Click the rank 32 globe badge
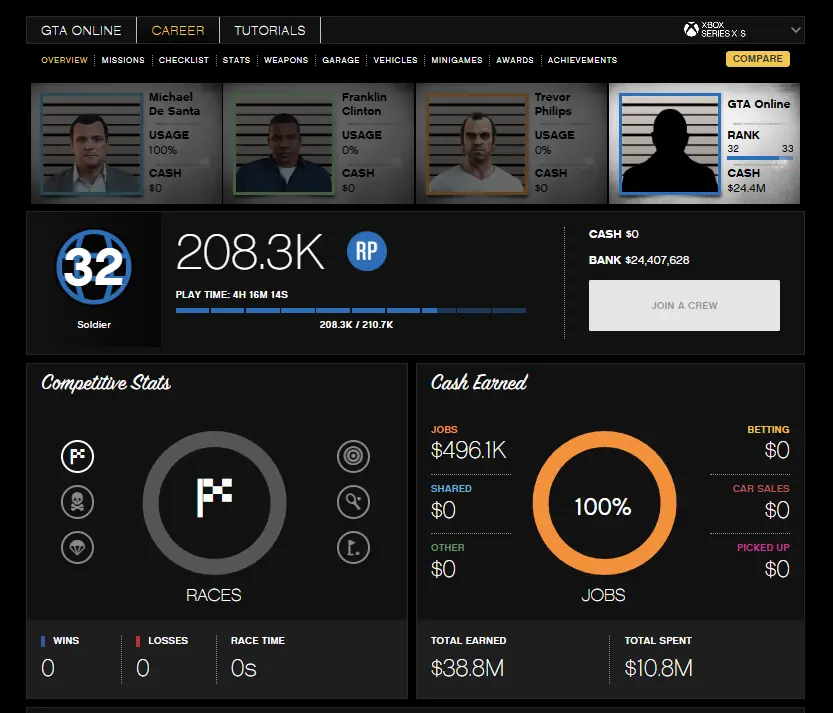This screenshot has height=713, width=833. click(x=94, y=267)
